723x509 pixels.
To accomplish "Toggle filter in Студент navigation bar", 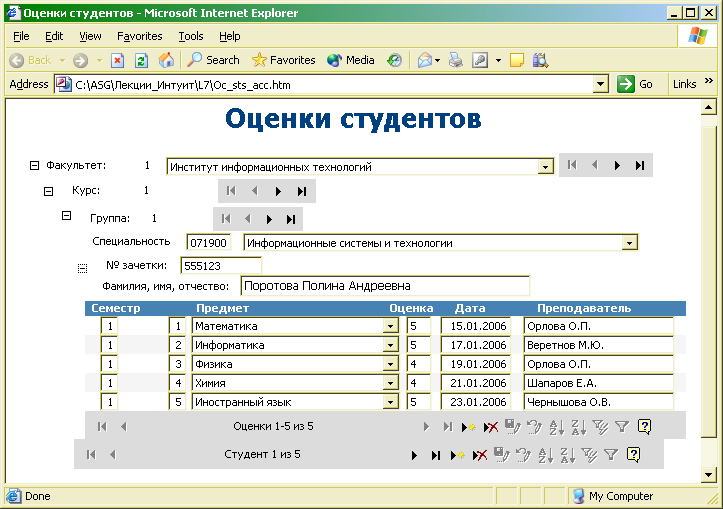I will point(611,455).
